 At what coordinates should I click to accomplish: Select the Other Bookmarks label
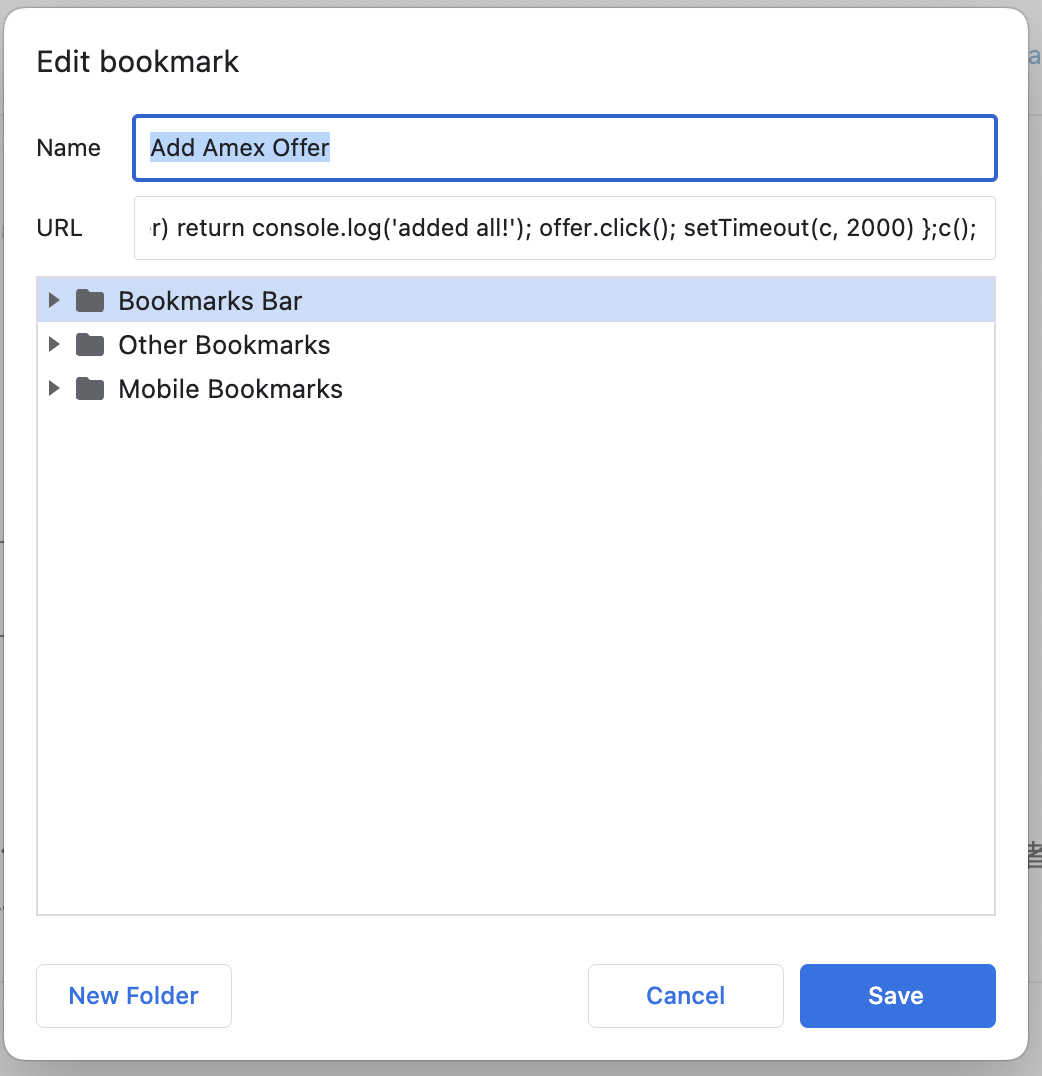(224, 344)
